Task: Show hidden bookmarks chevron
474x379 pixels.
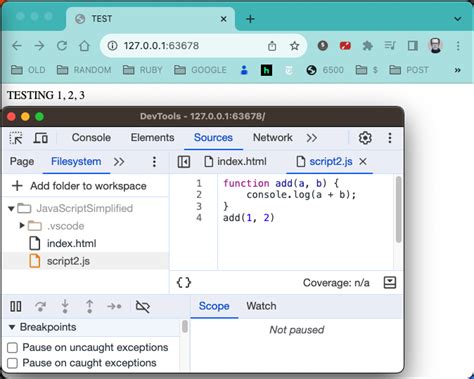Action: click(x=458, y=70)
